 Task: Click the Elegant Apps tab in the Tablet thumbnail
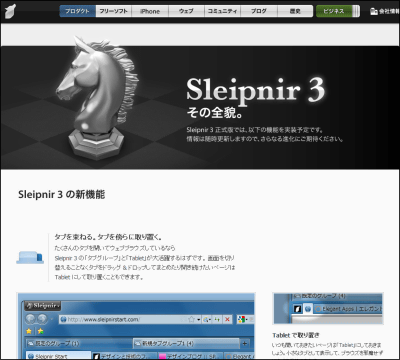348,309
